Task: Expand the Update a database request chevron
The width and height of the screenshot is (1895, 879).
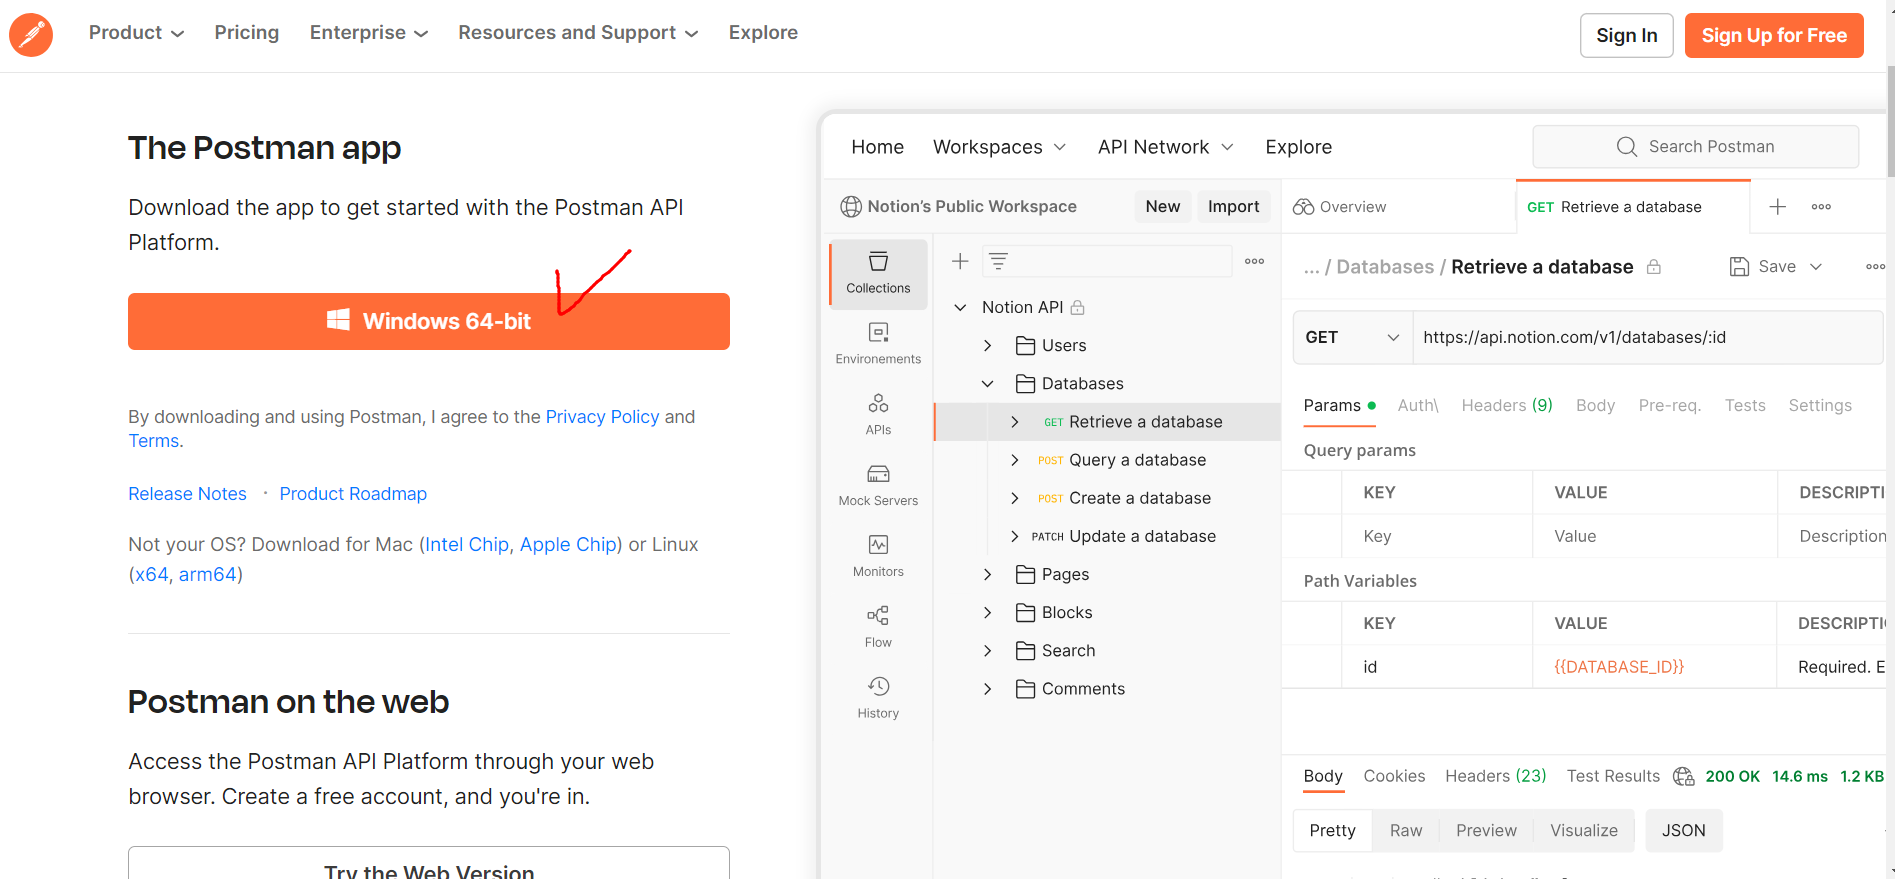Action: 1015,537
